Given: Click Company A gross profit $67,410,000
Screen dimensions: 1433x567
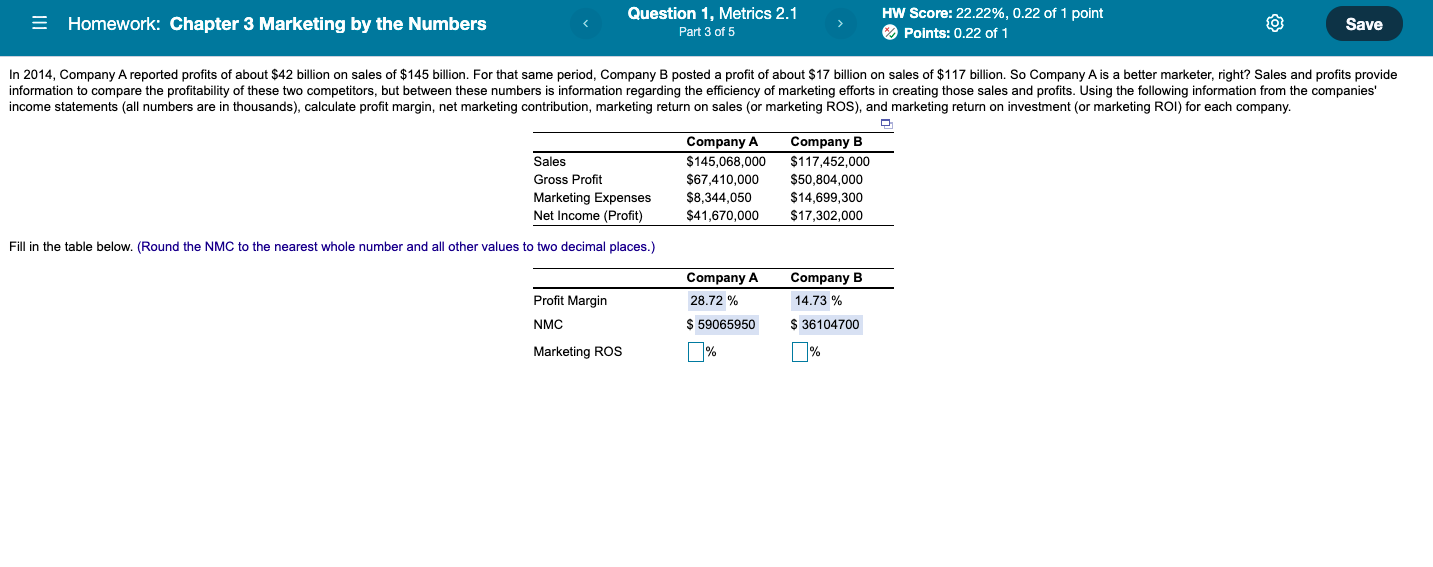Looking at the screenshot, I should pyautogui.click(x=722, y=179).
